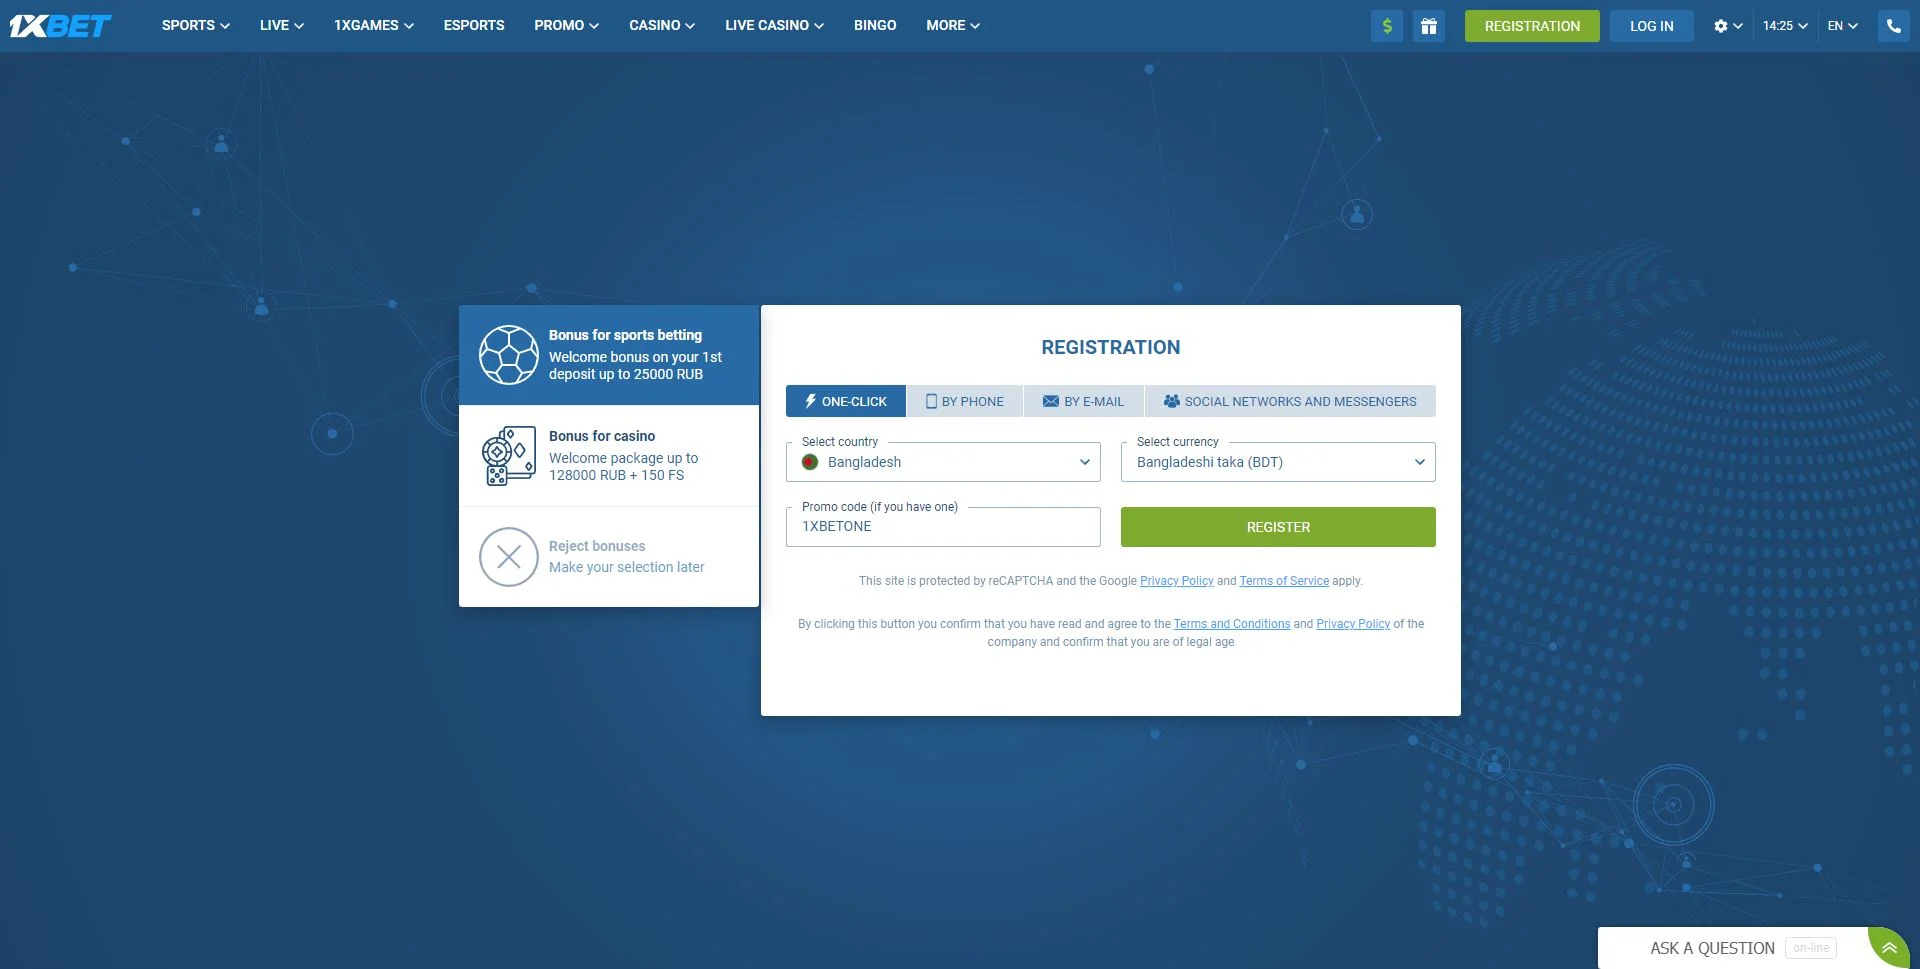
Task: Expand the CASINO menu
Action: (662, 26)
